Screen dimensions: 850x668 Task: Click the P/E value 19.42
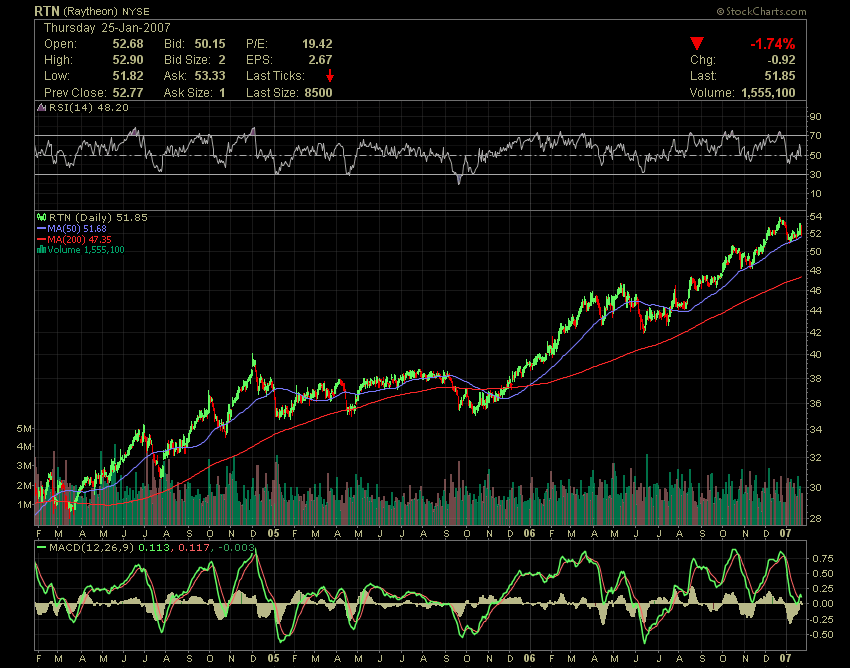317,44
